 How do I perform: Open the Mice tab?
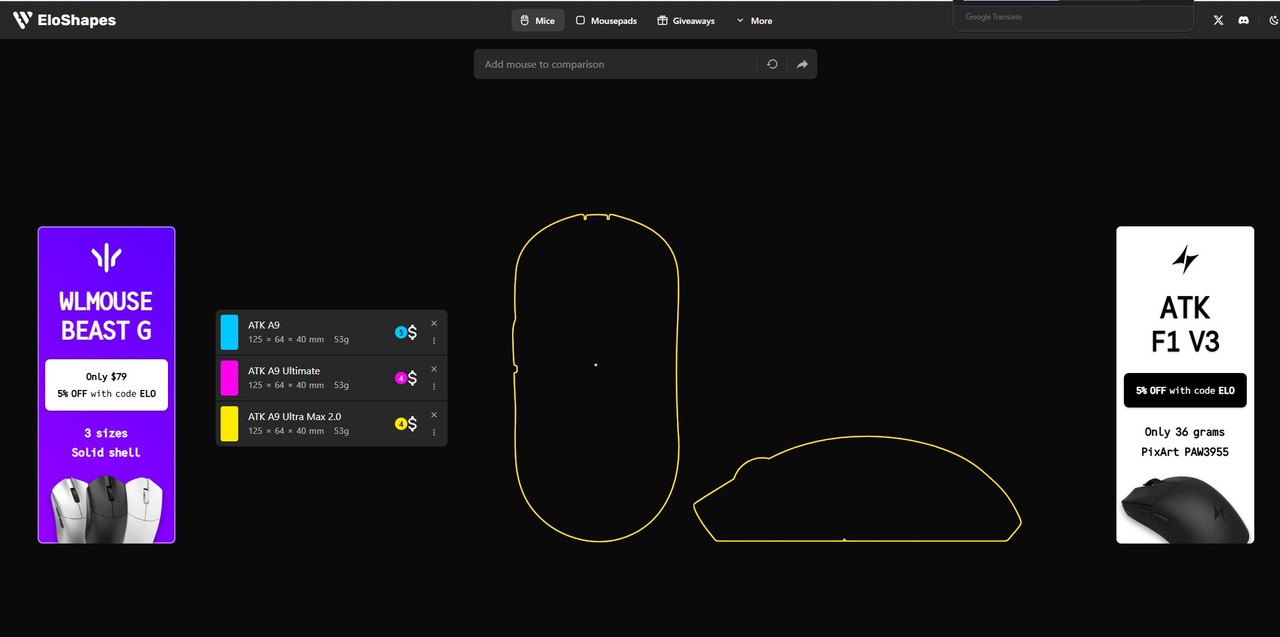pyautogui.click(x=538, y=20)
